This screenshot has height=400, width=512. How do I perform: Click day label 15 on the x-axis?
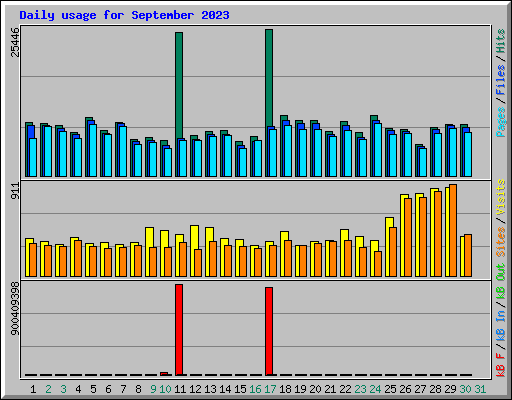pyautogui.click(x=240, y=389)
